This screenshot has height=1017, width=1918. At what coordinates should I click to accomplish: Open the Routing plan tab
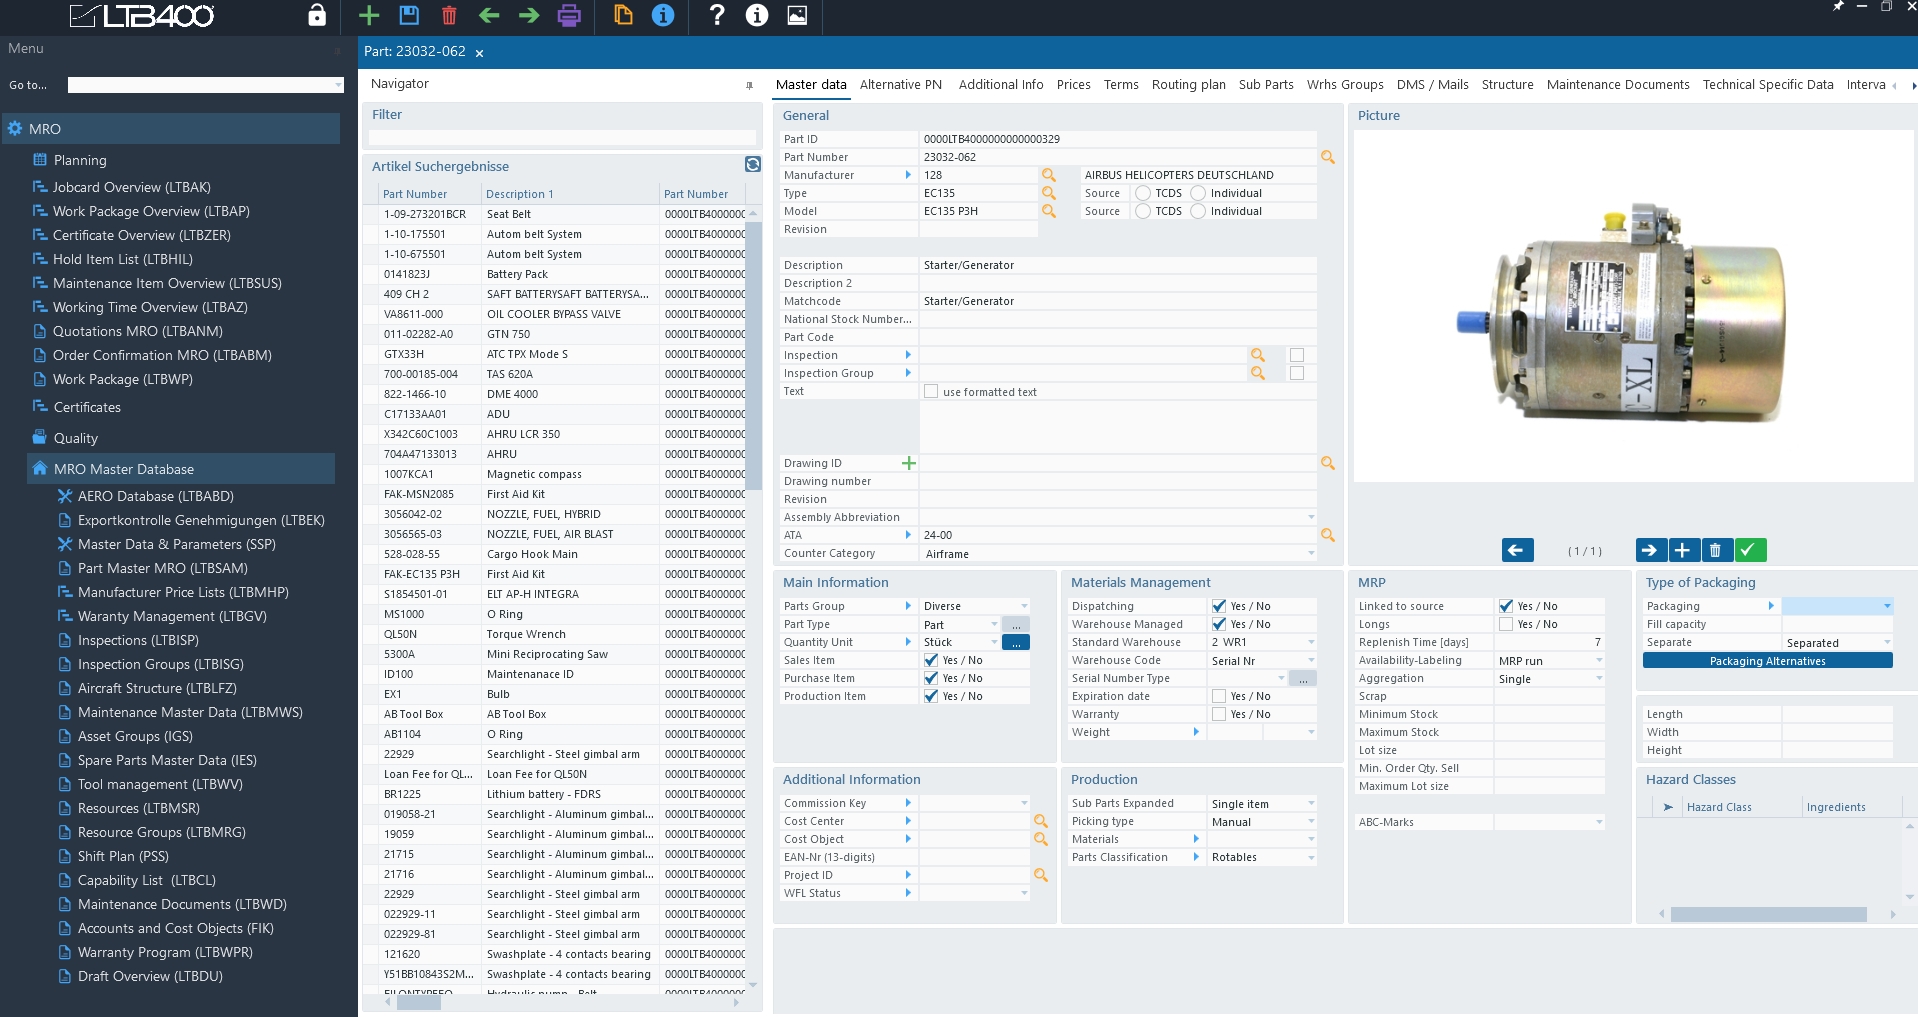[x=1188, y=85]
